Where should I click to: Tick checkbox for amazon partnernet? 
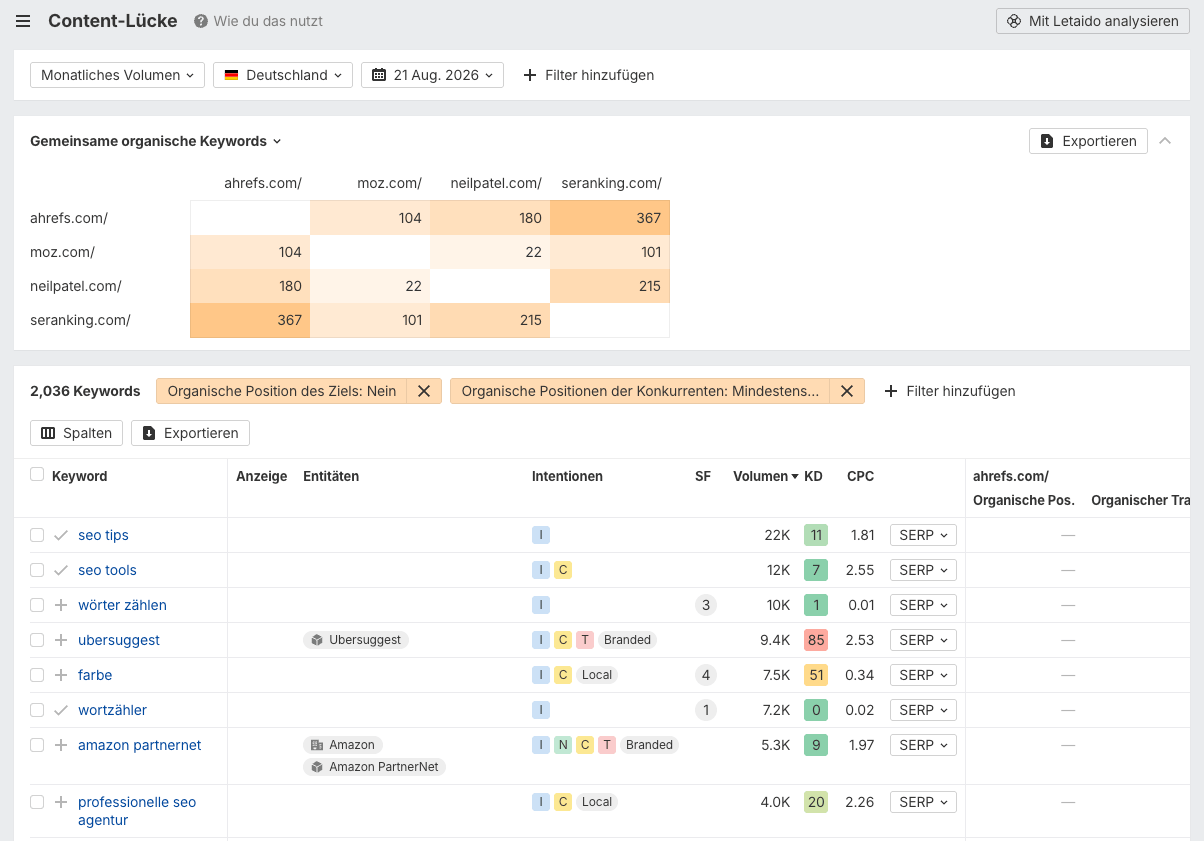tap(37, 745)
